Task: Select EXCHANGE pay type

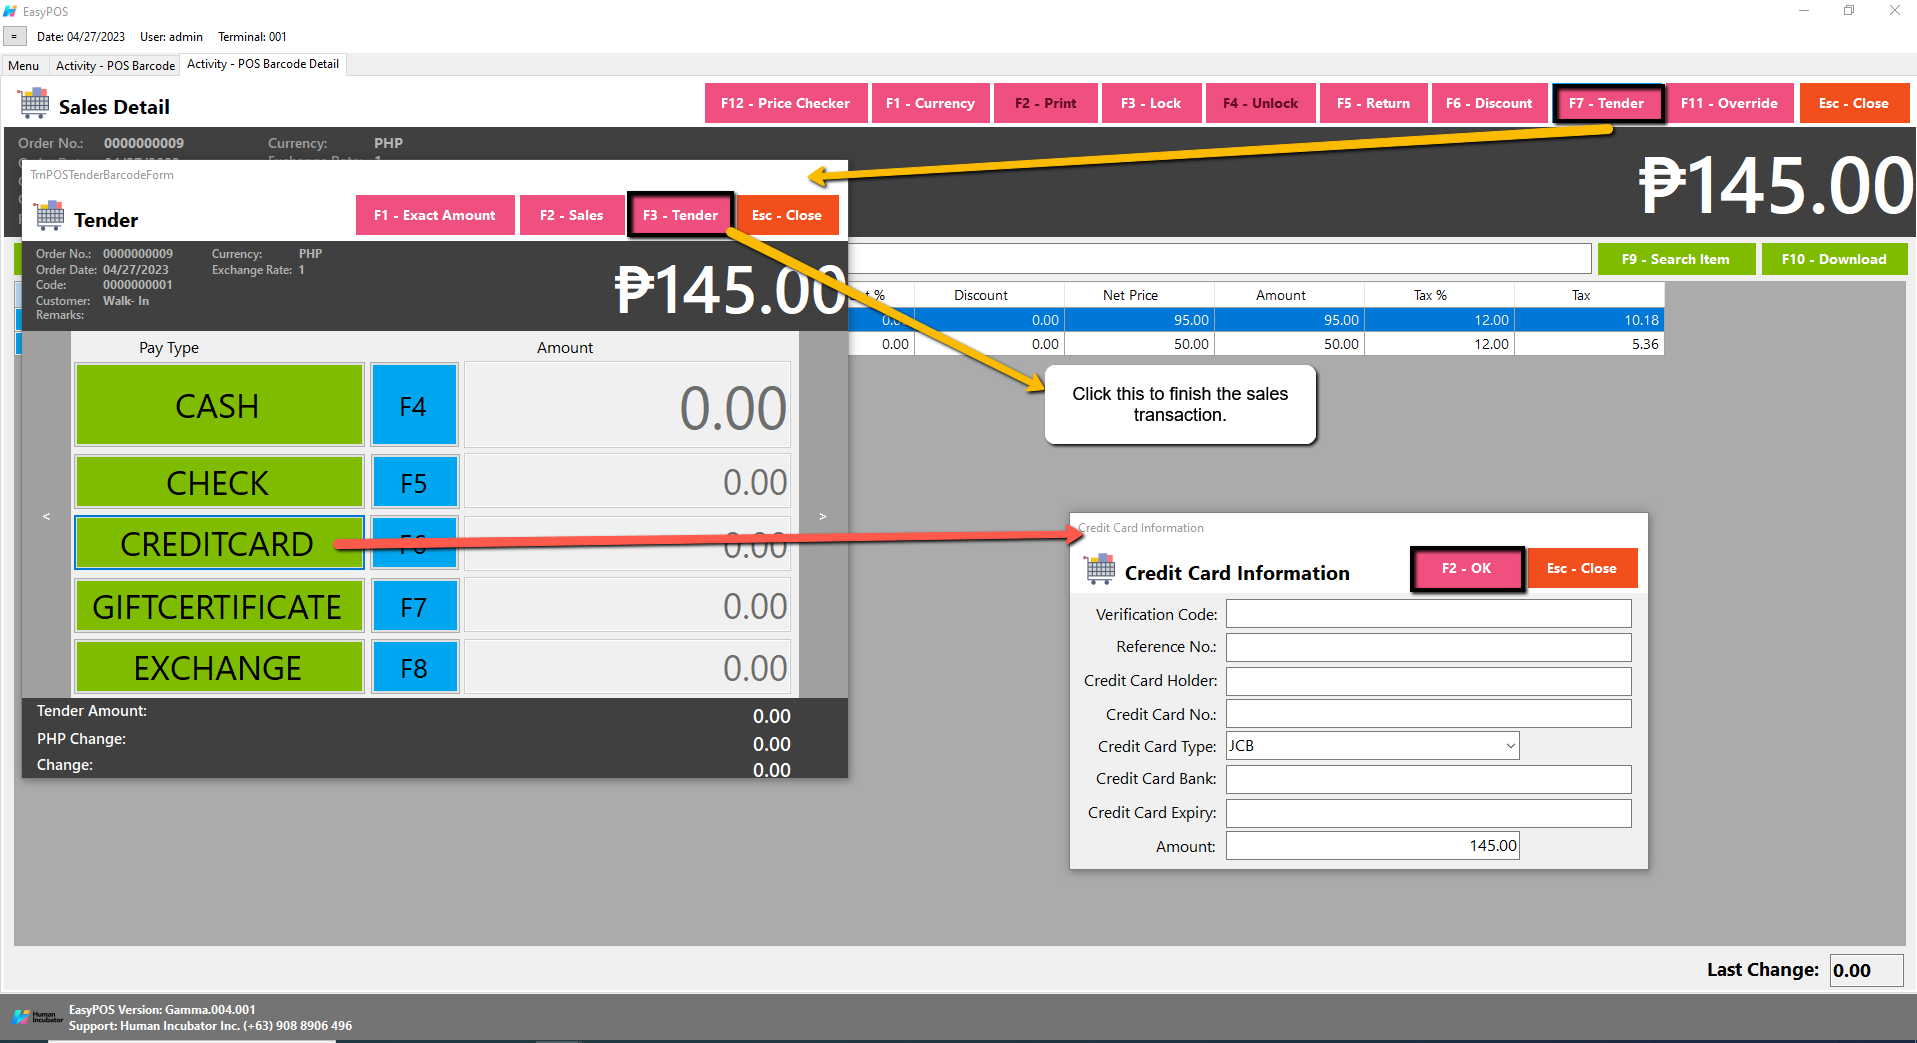Action: 219,667
